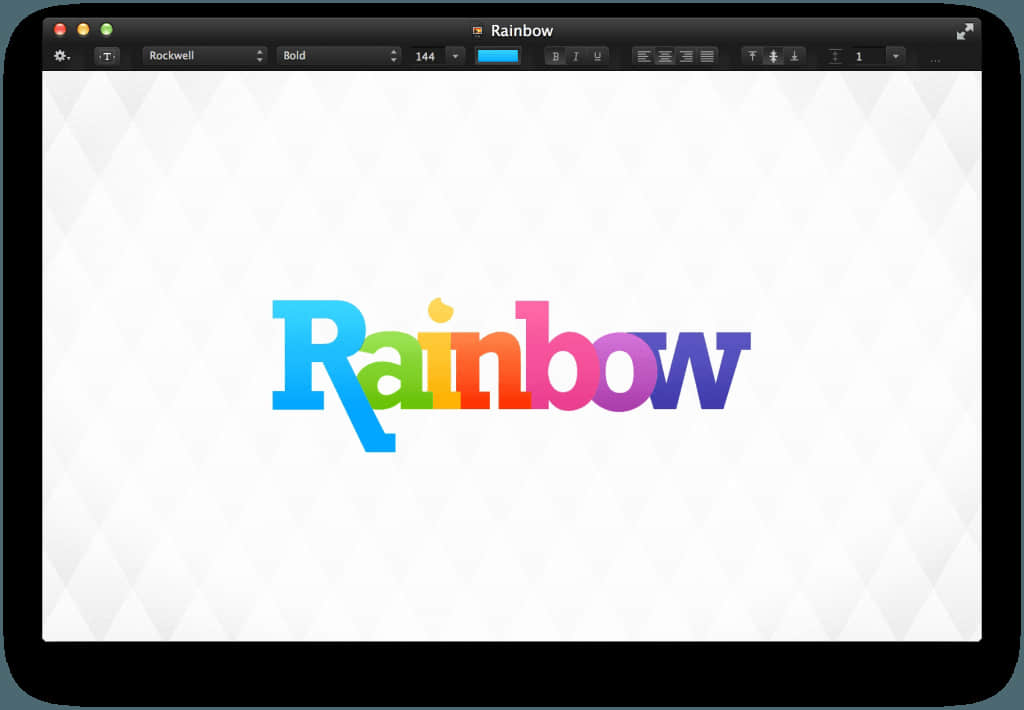Click the line spacing value field showing 1

click(x=866, y=56)
